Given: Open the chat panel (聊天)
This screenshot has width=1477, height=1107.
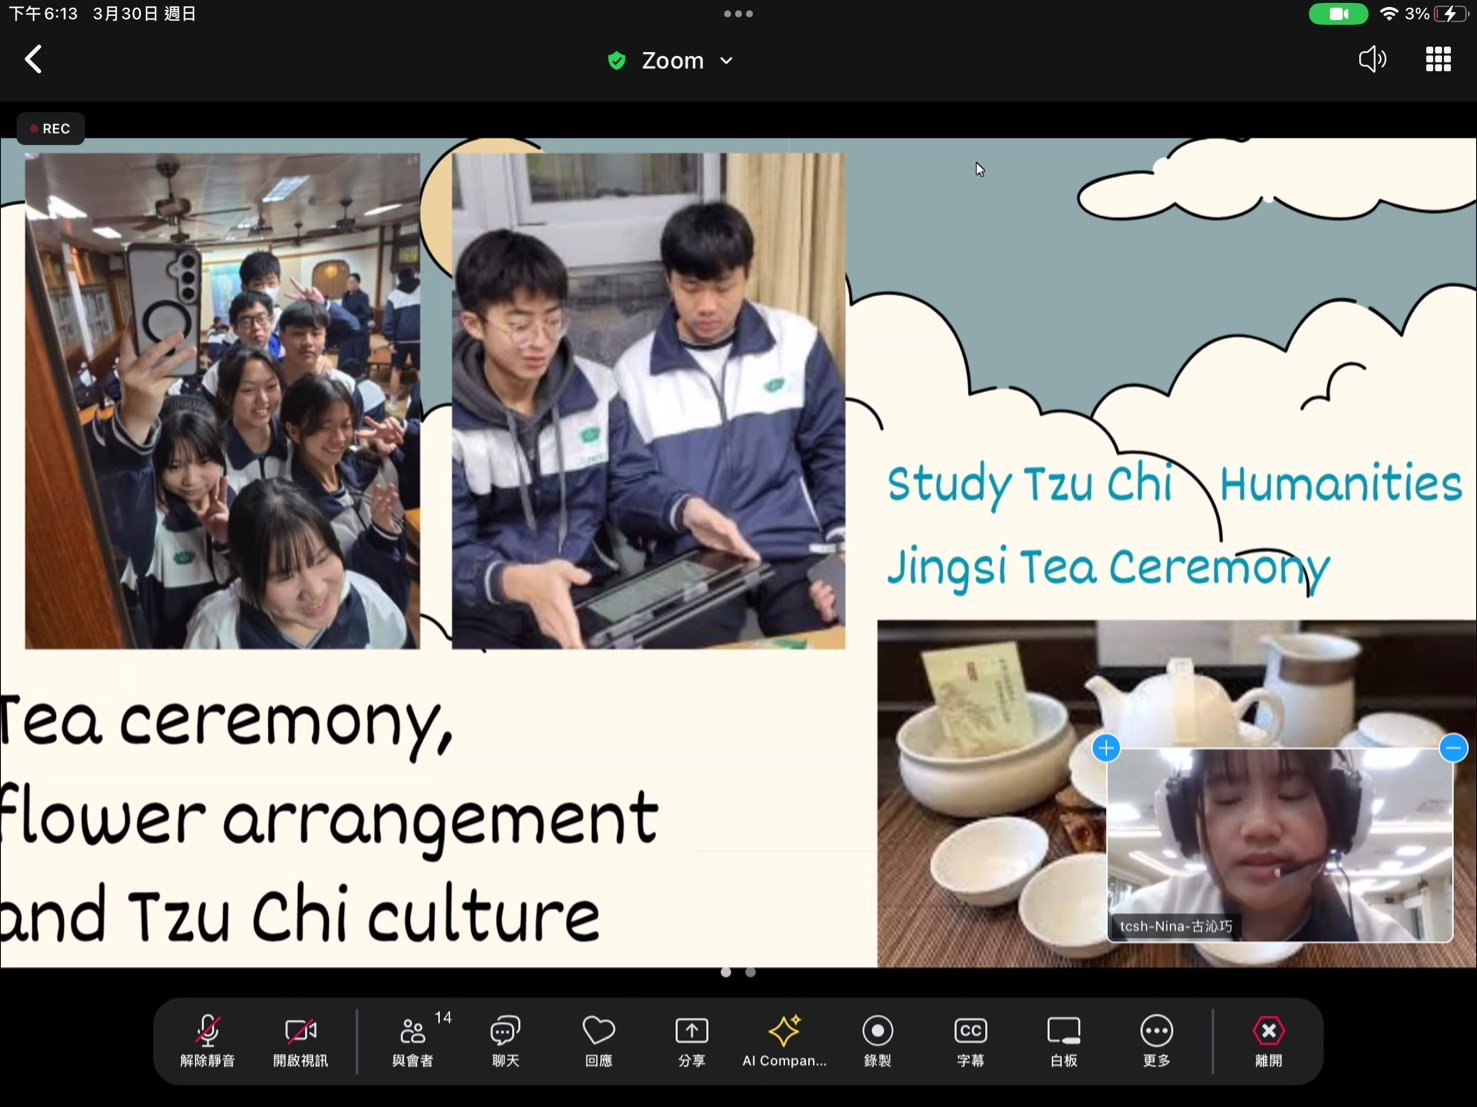Looking at the screenshot, I should click(505, 1040).
